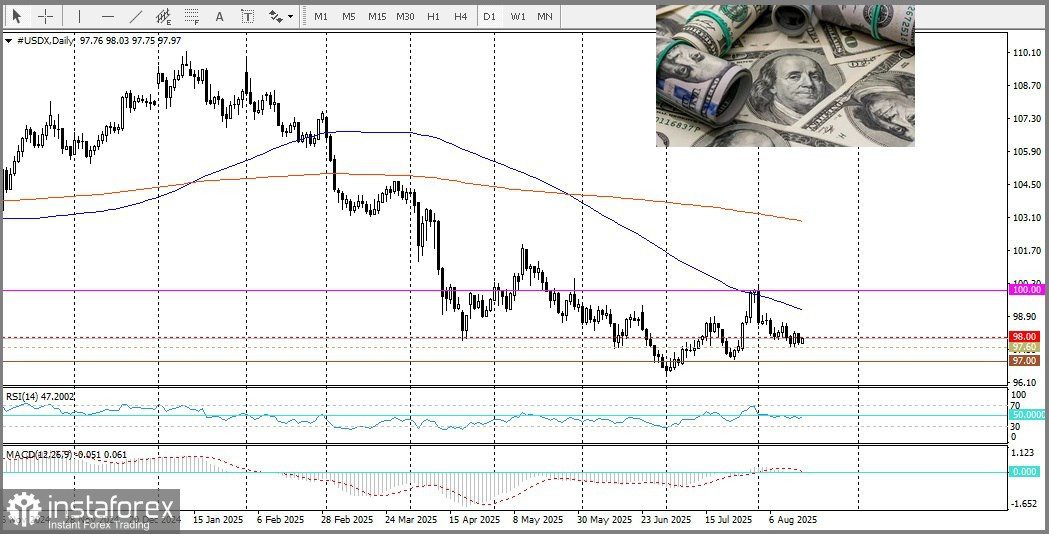Select the cursor arrow tool
The height and width of the screenshot is (534, 1049).
pos(17,16)
